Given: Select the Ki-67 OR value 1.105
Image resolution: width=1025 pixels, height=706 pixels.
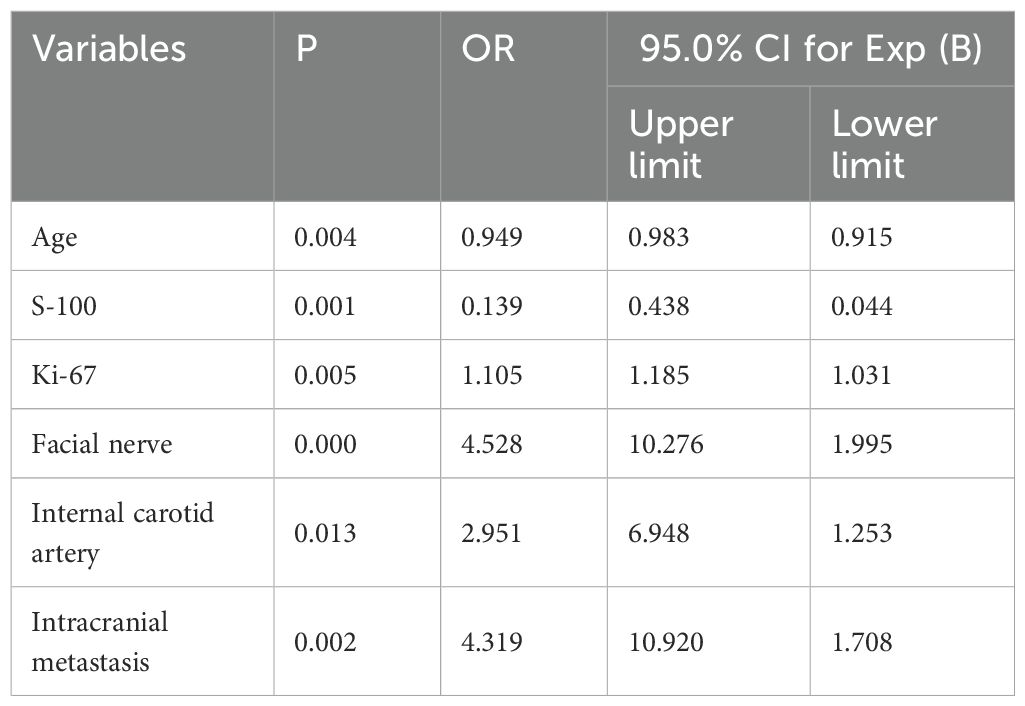Looking at the screenshot, I should pos(491,374).
